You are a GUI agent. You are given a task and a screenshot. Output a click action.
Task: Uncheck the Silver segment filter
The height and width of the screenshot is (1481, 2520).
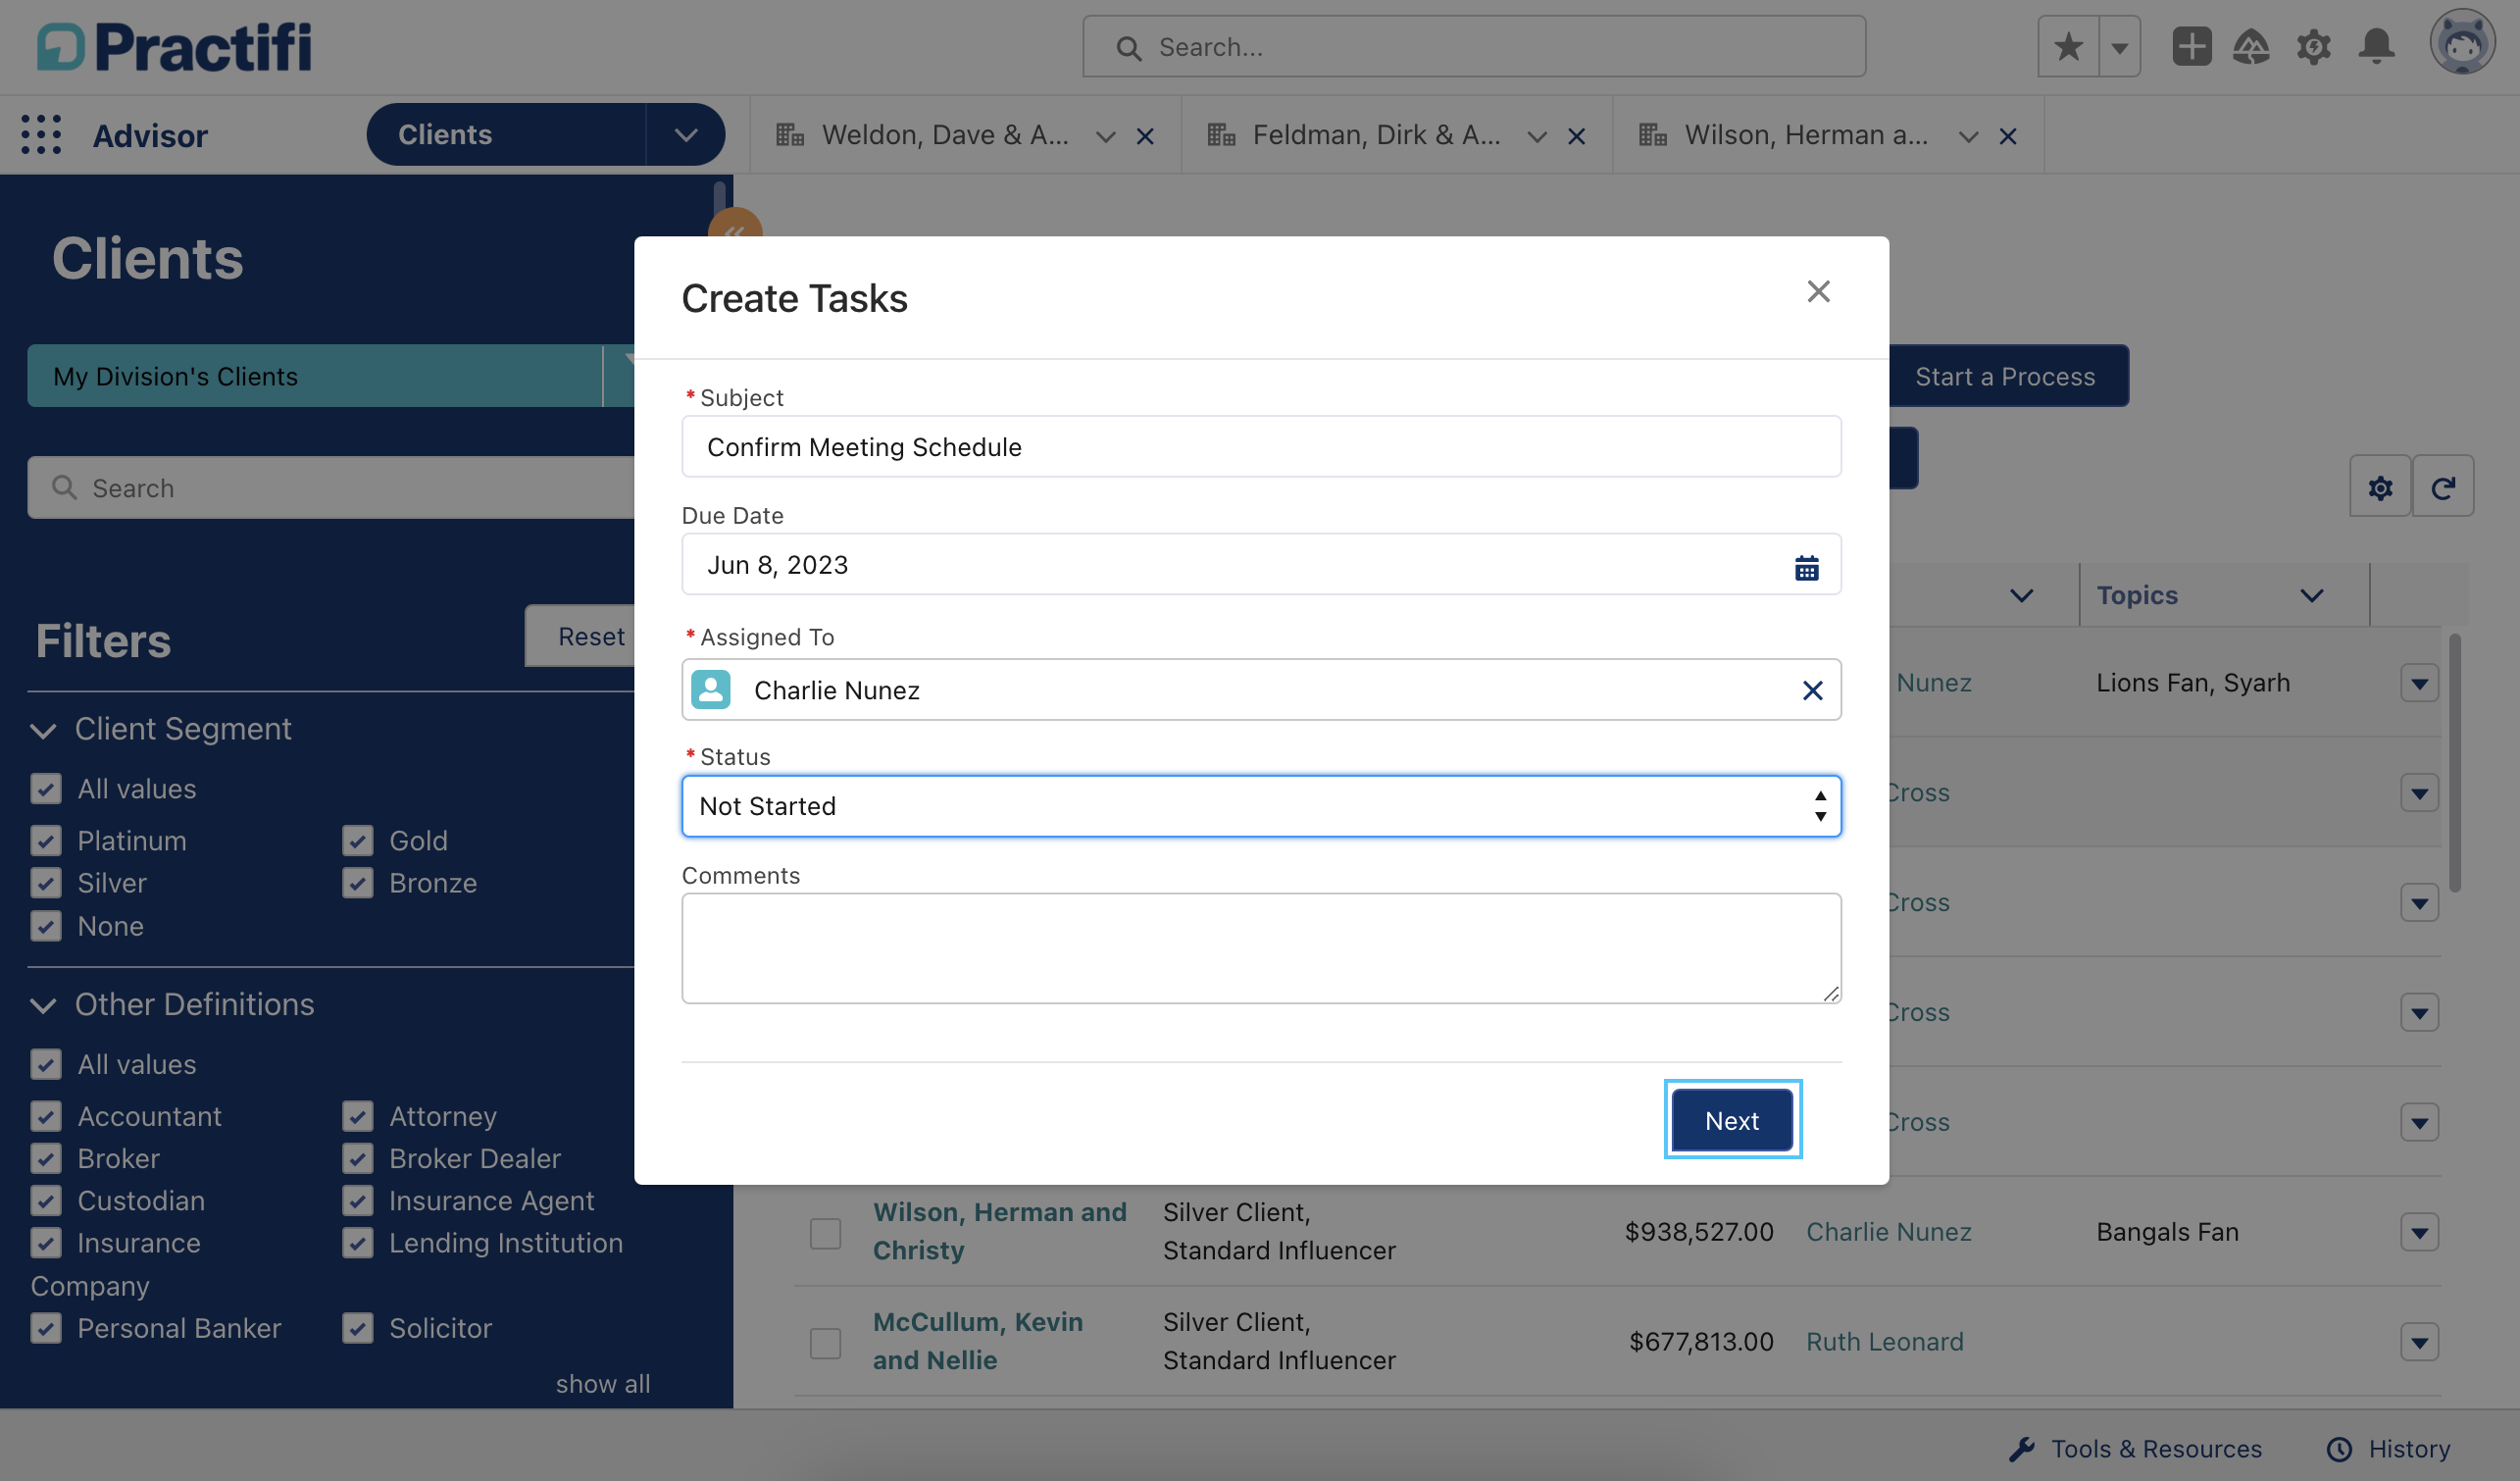46,883
